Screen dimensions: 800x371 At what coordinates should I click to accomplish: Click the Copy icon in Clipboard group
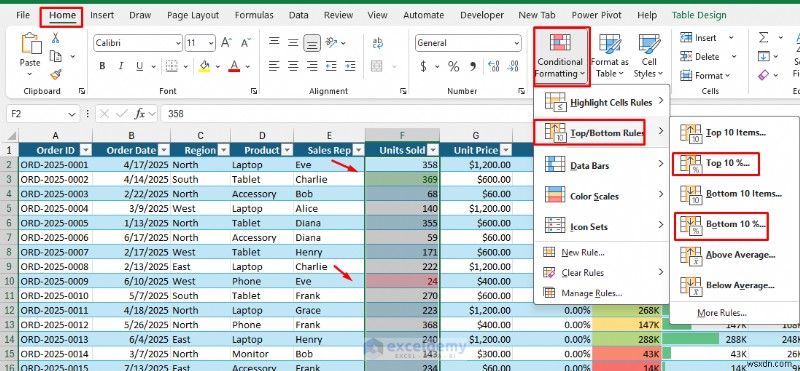pos(56,56)
